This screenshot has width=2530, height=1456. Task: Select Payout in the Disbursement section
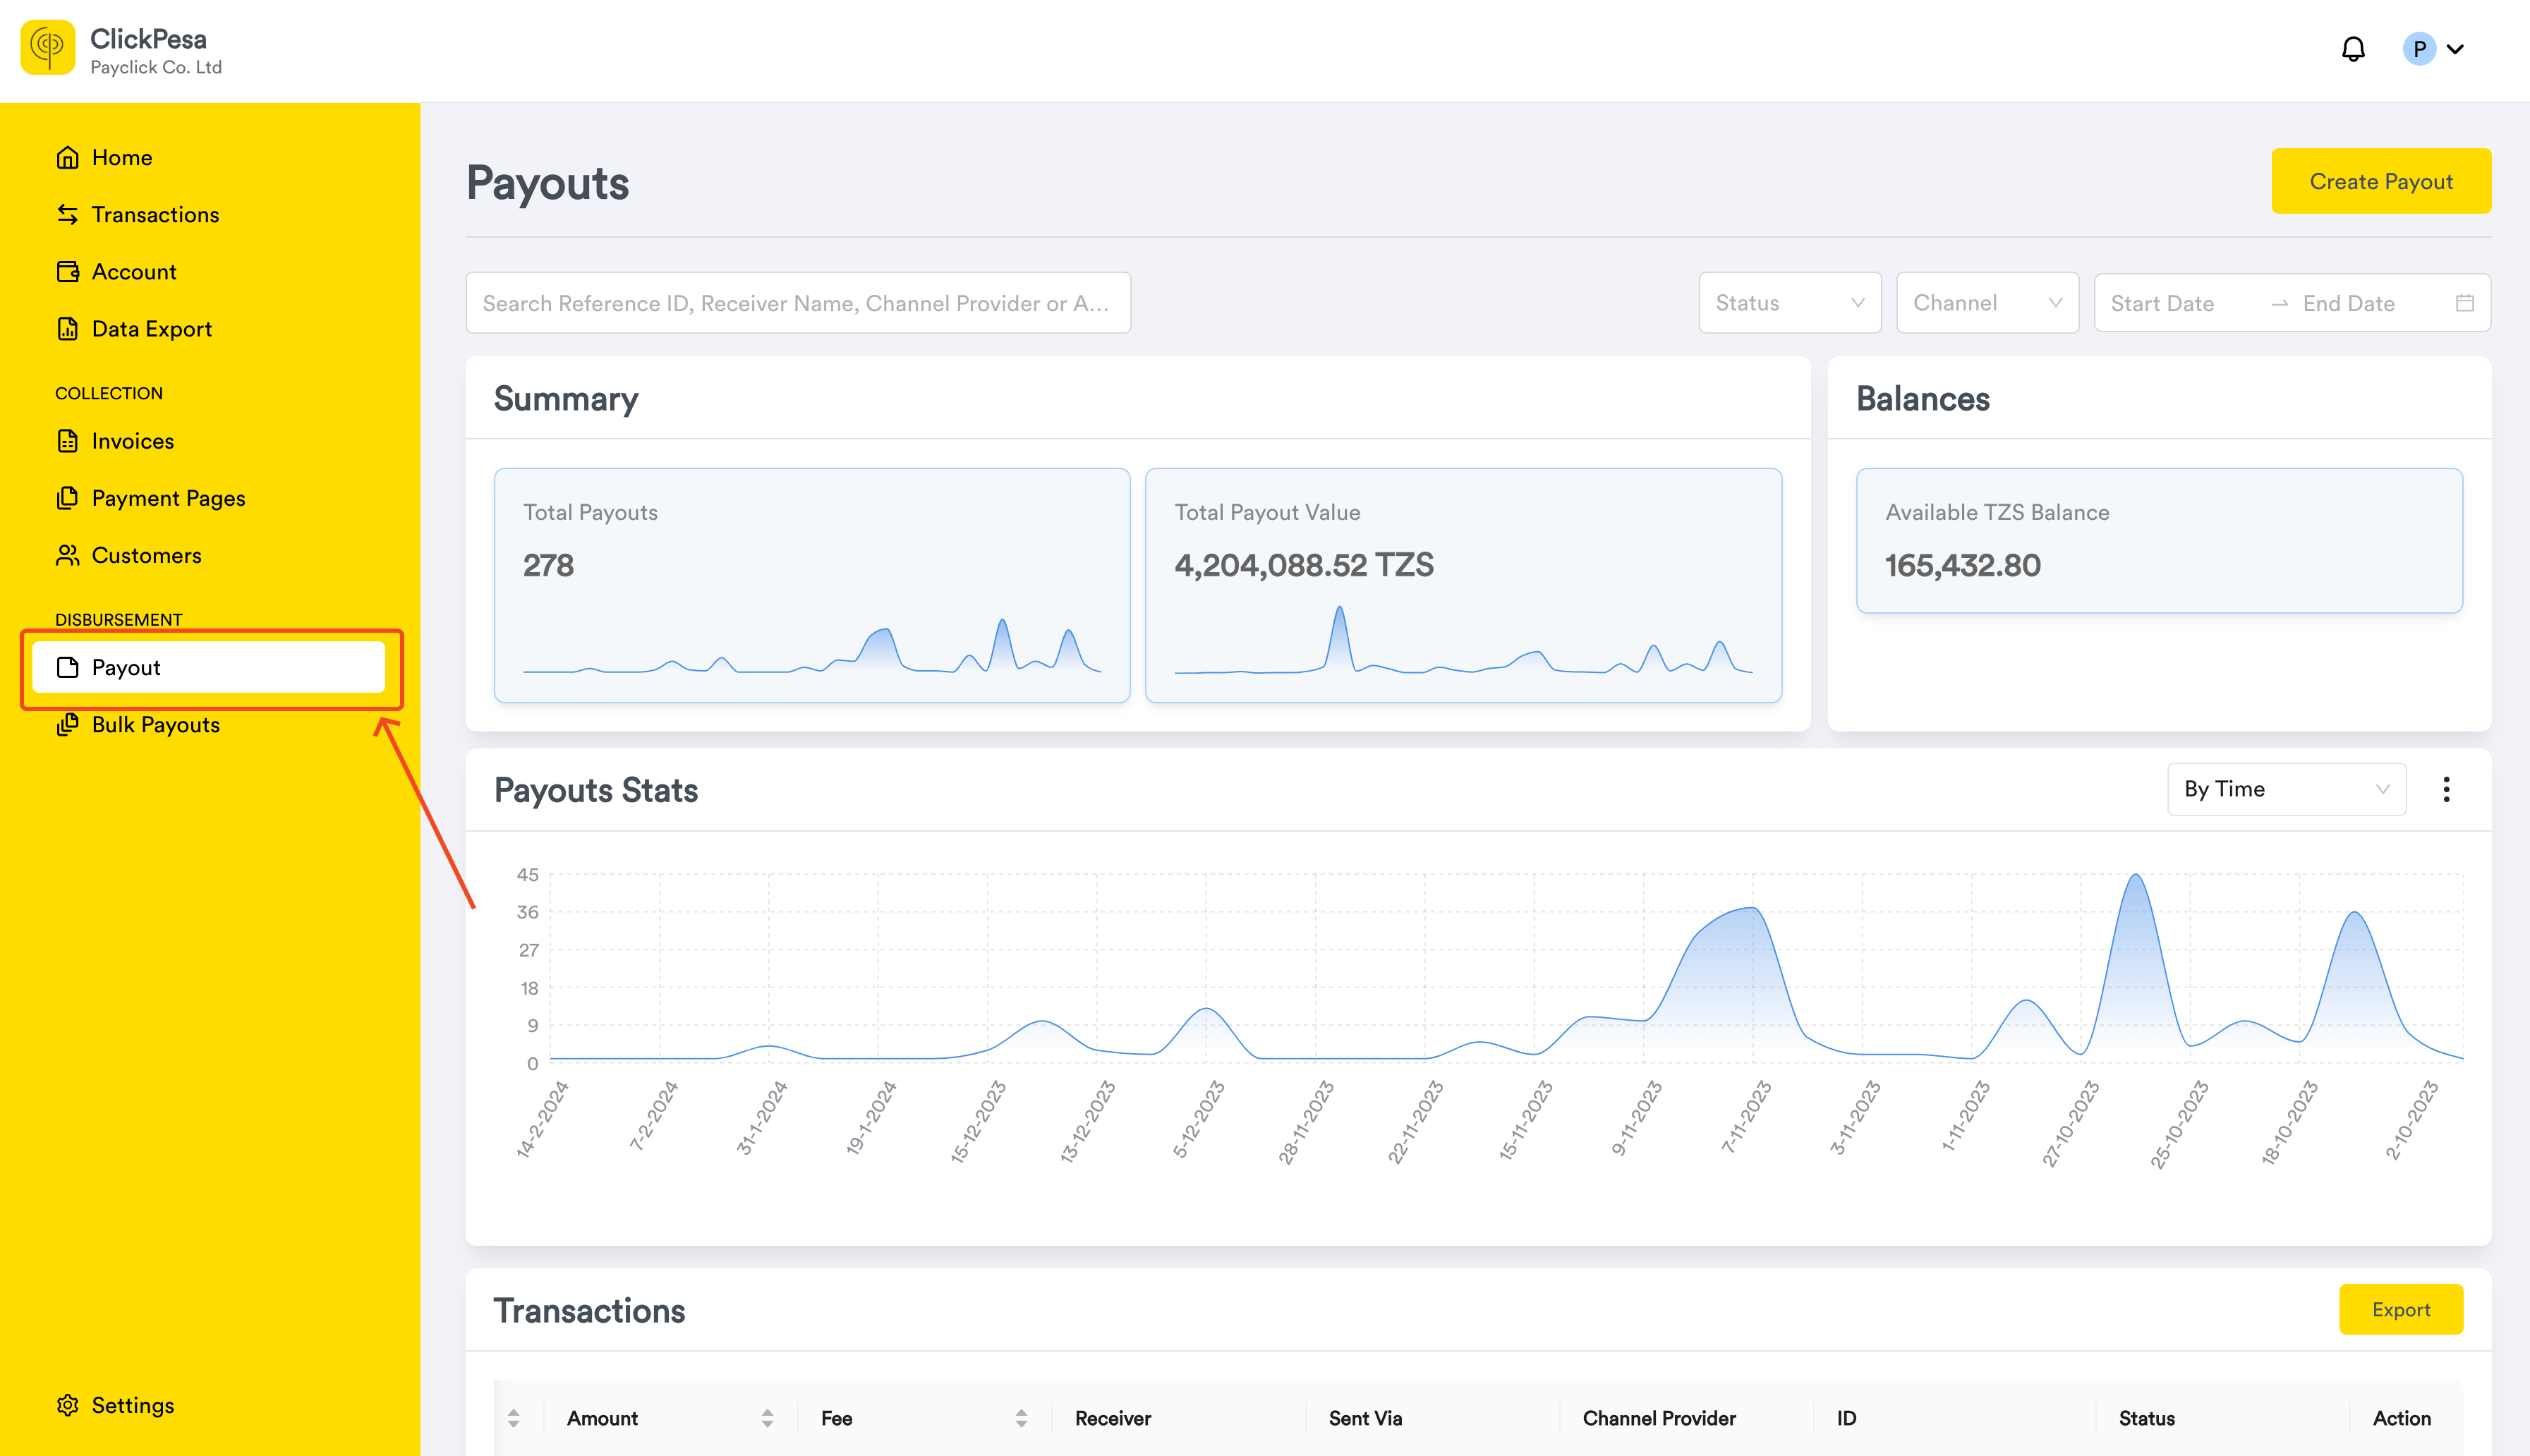209,667
